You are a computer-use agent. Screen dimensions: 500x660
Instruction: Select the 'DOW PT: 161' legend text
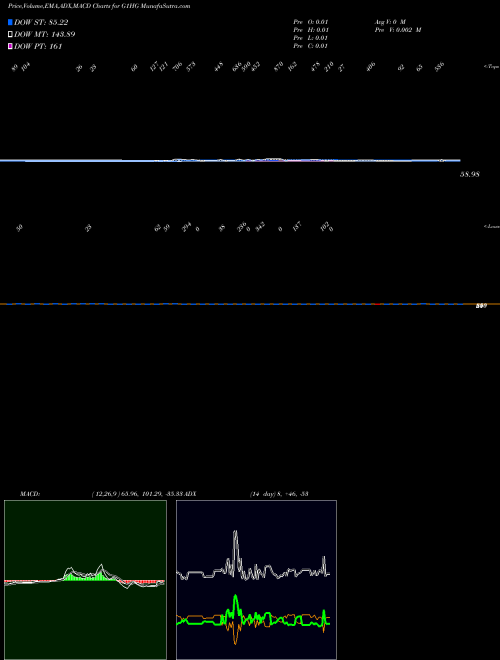[38, 46]
